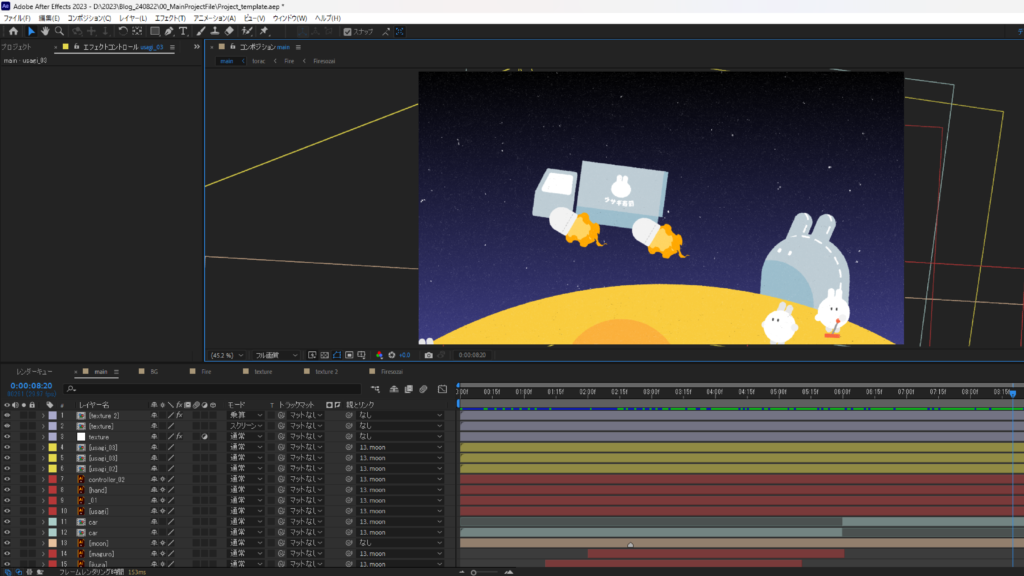The width and height of the screenshot is (1024, 576).
Task: Open the エフェクト(T) menu
Action: click(x=169, y=18)
